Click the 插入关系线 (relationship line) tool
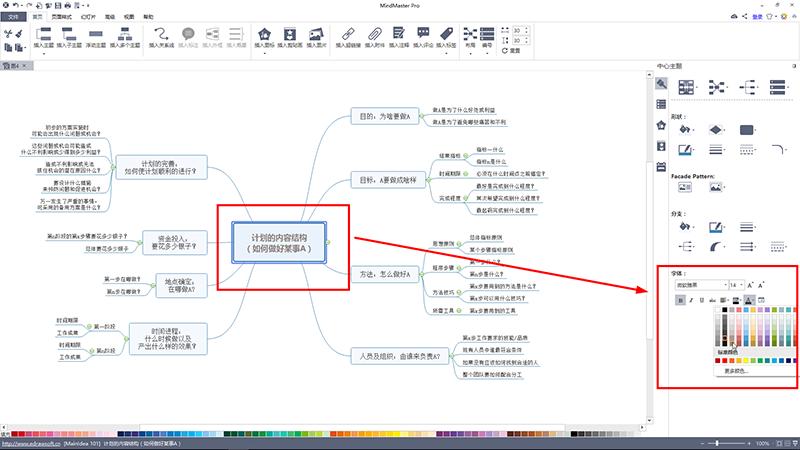 [161, 34]
